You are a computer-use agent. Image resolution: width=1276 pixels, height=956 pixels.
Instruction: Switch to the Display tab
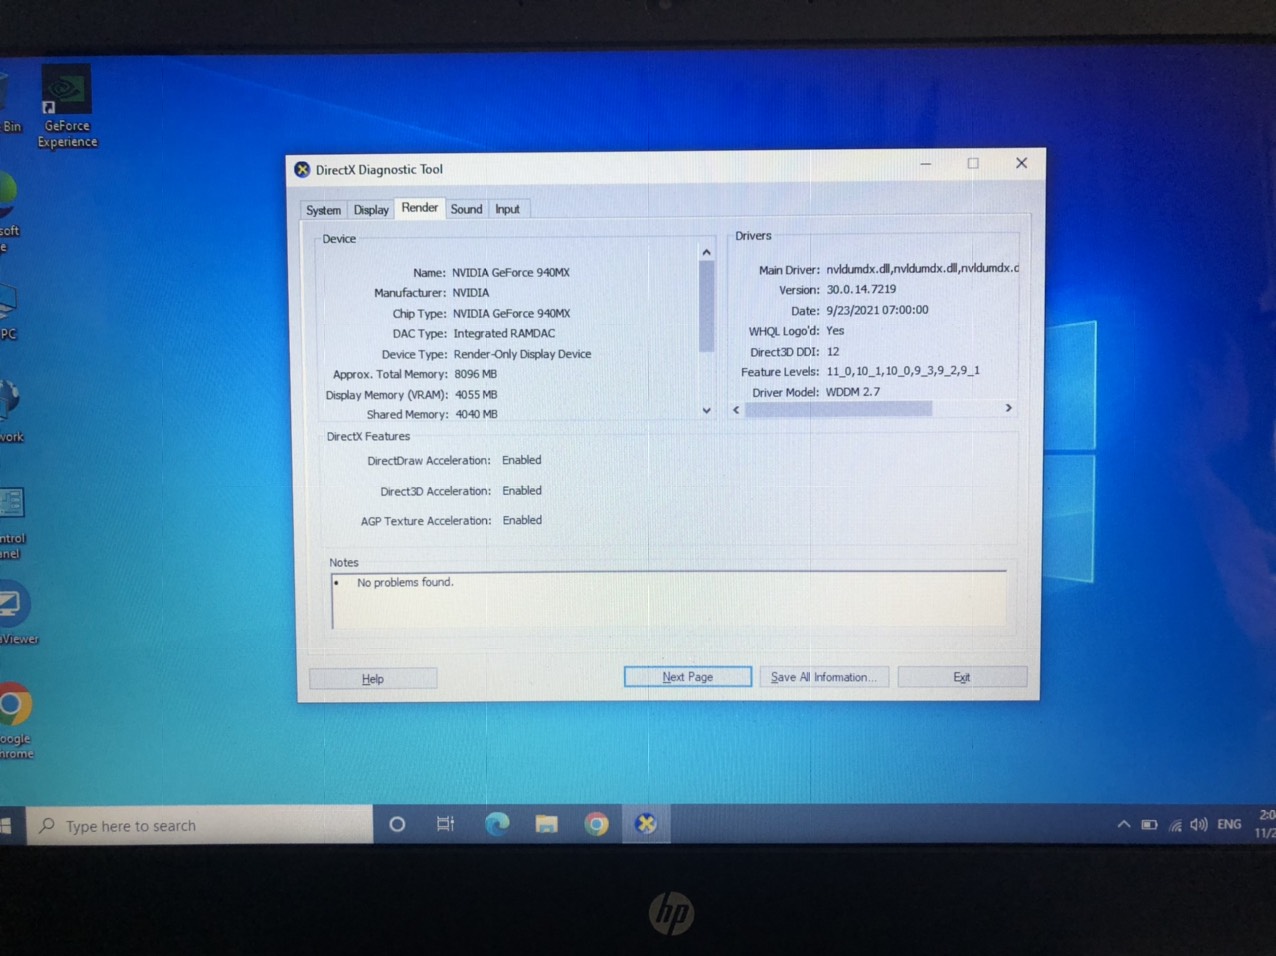371,210
